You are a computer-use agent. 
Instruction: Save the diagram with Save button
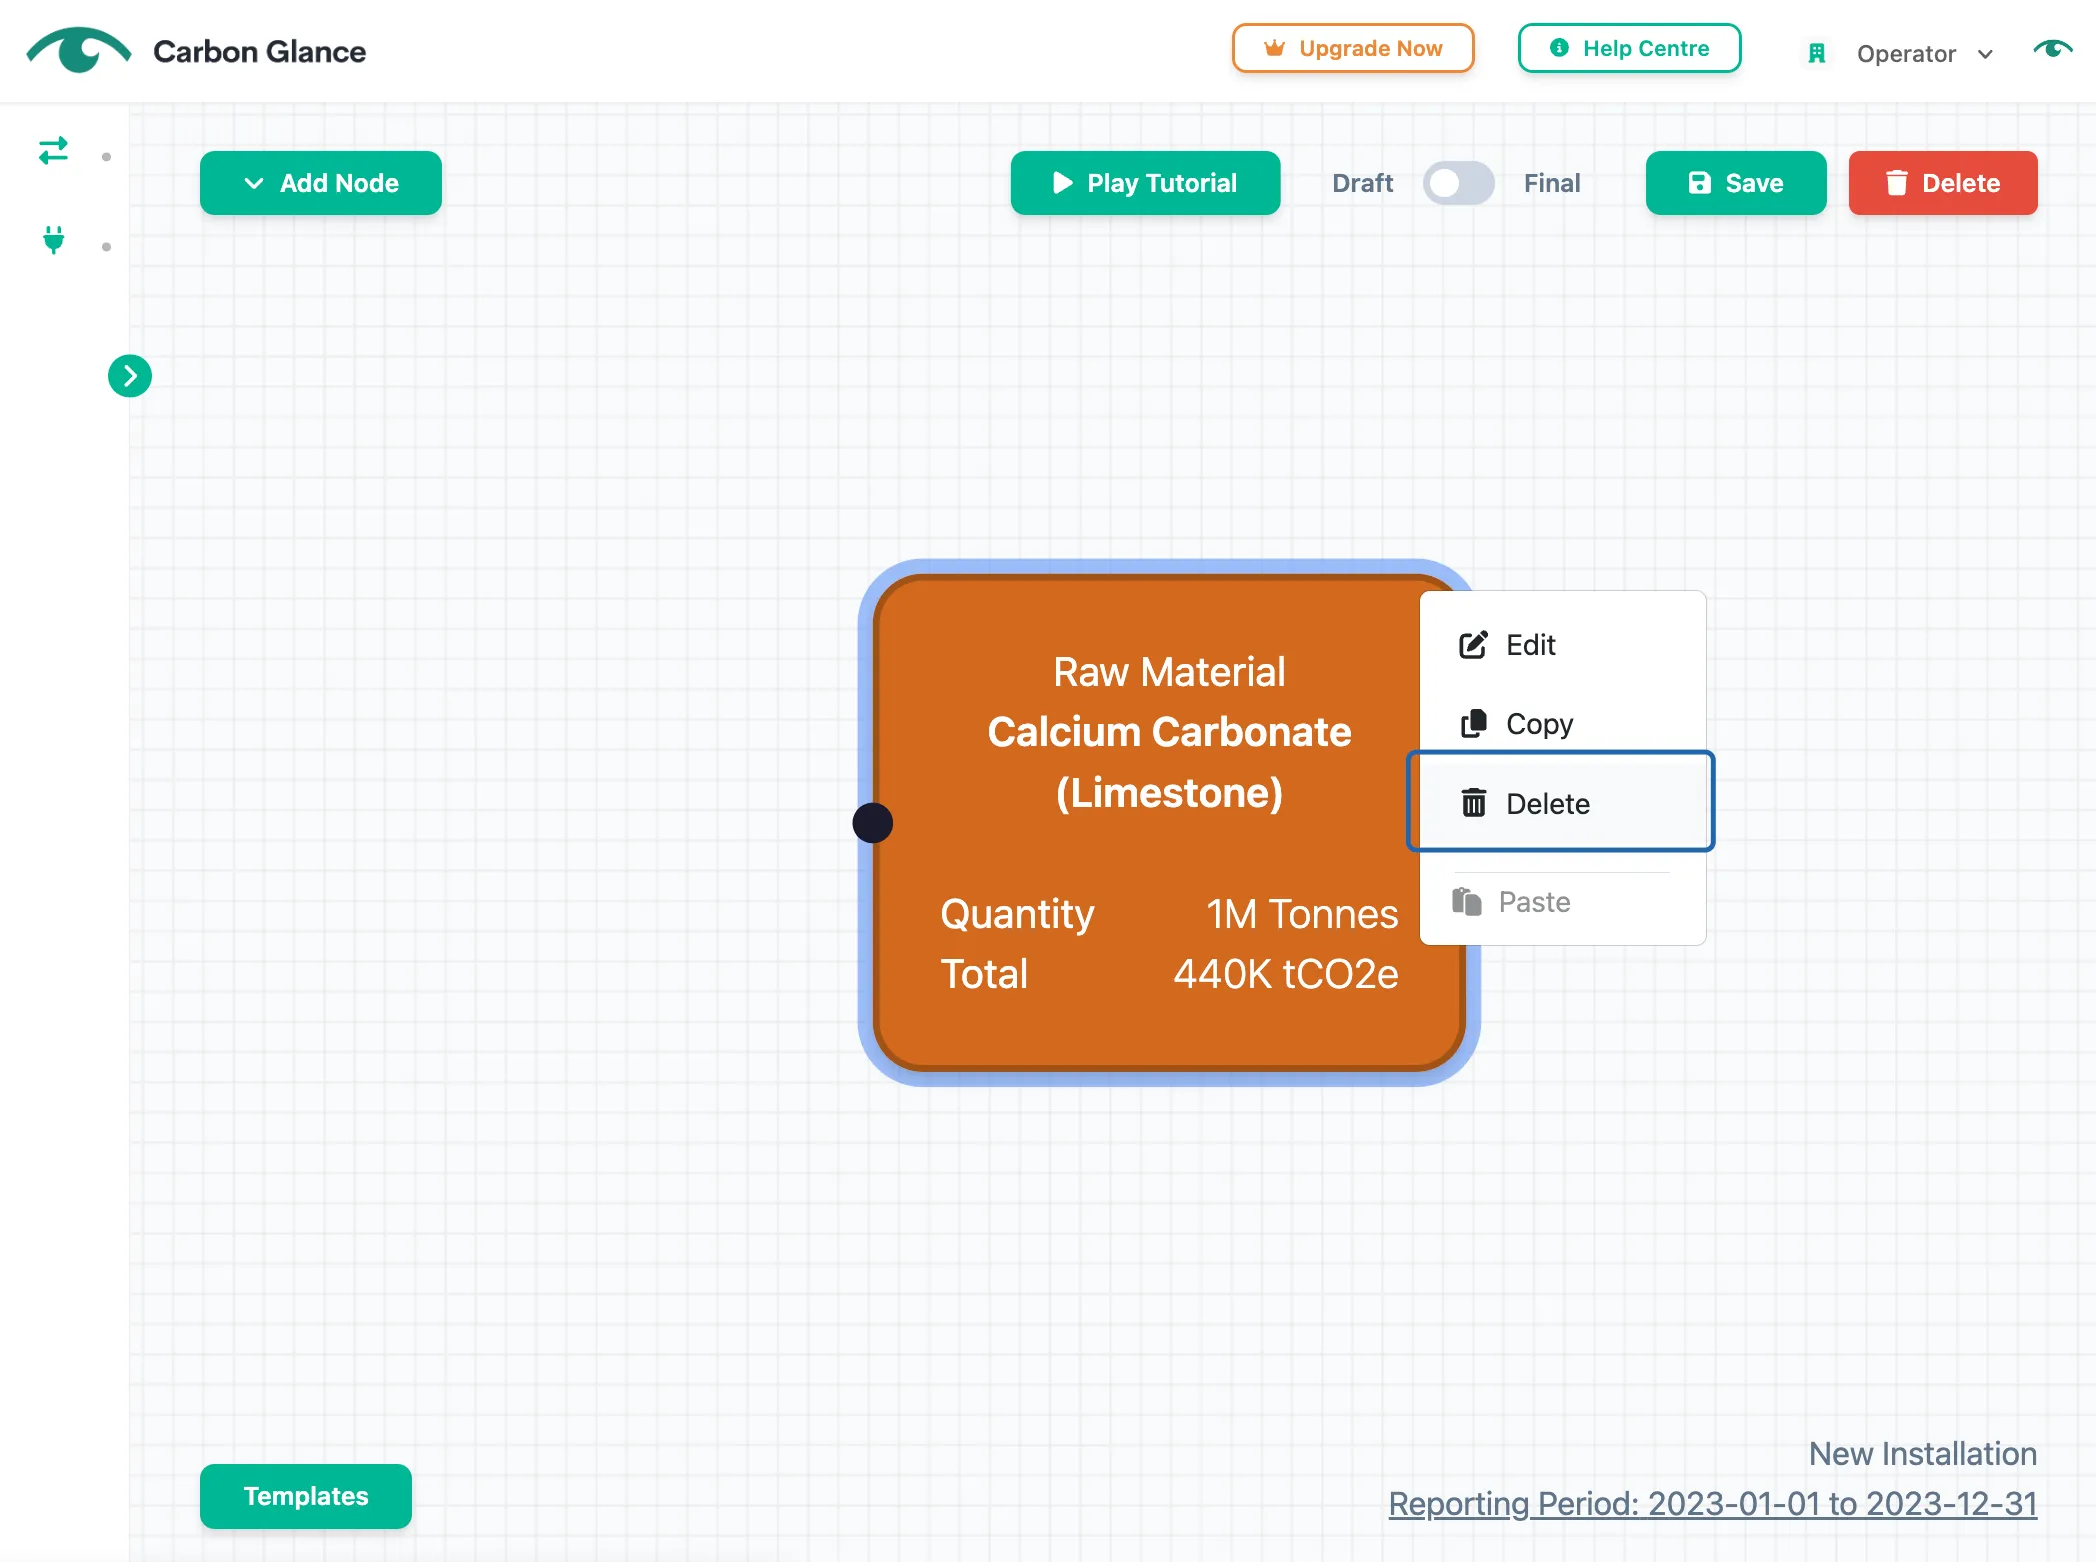click(x=1736, y=183)
